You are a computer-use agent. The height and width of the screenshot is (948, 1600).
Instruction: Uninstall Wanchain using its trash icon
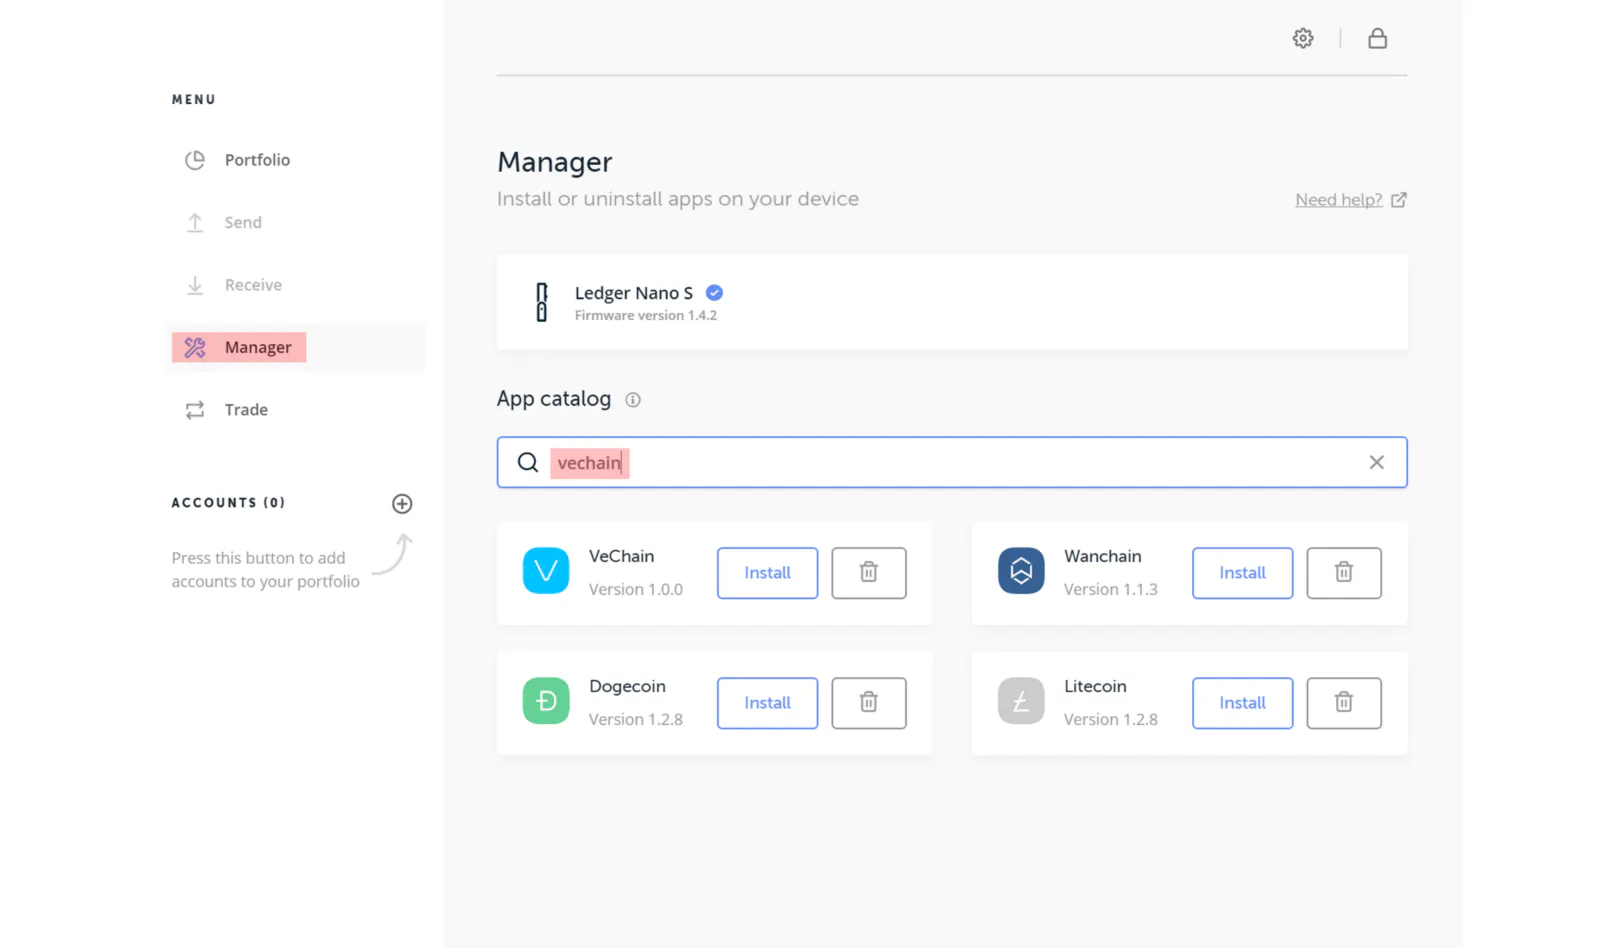1343,573
